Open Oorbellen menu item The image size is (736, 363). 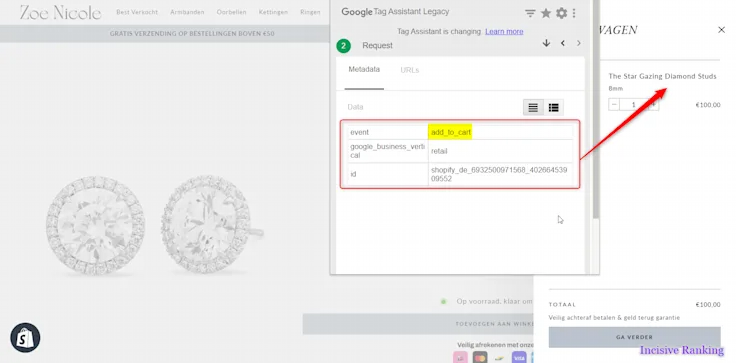tap(231, 12)
